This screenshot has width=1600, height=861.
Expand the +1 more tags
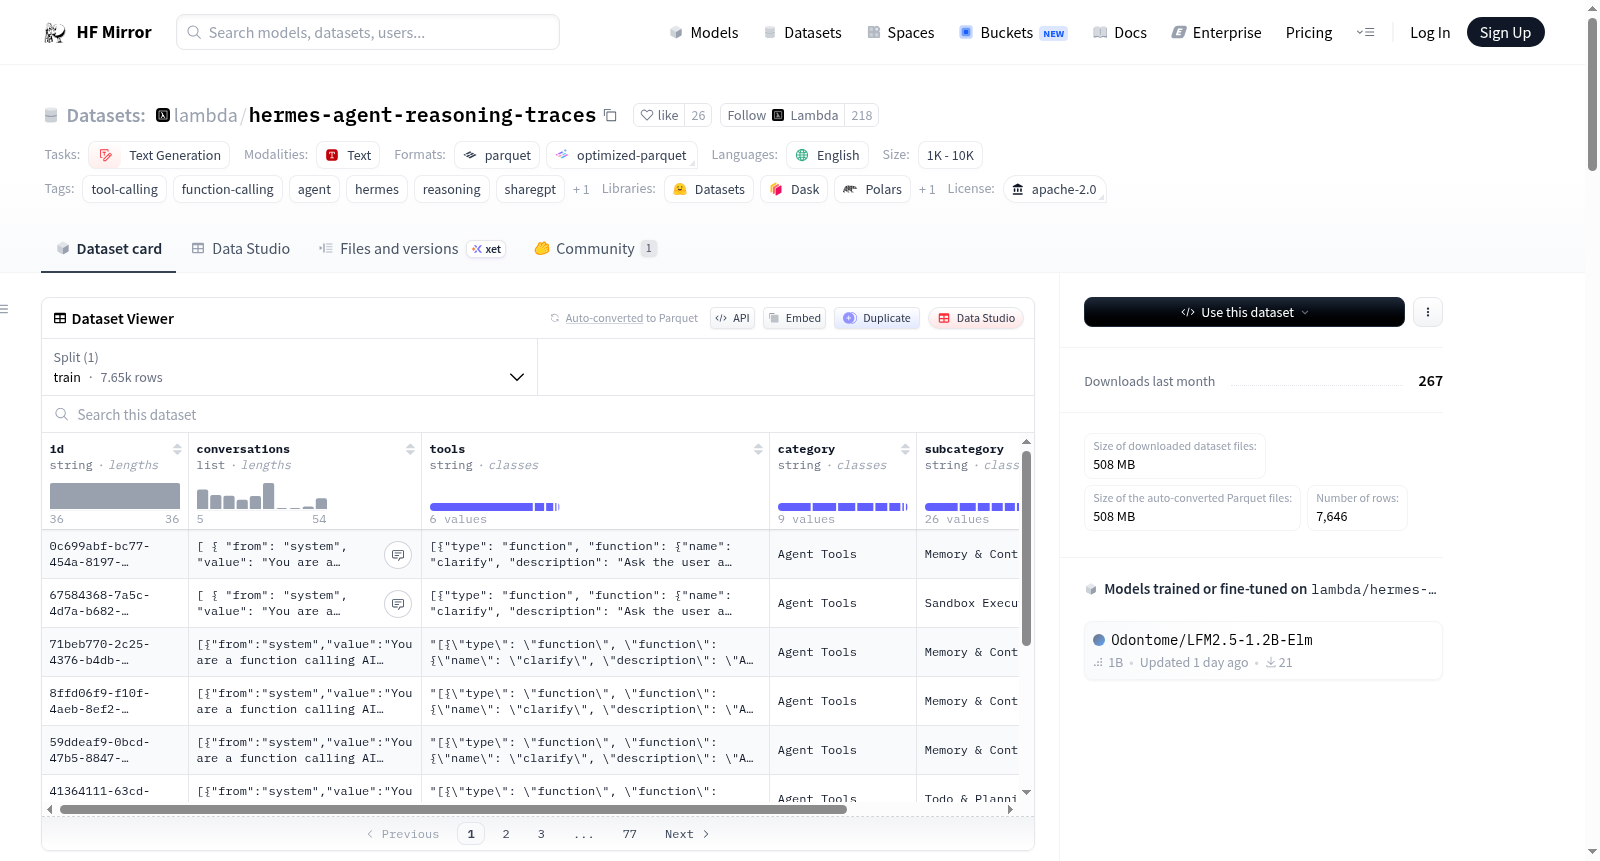click(581, 189)
